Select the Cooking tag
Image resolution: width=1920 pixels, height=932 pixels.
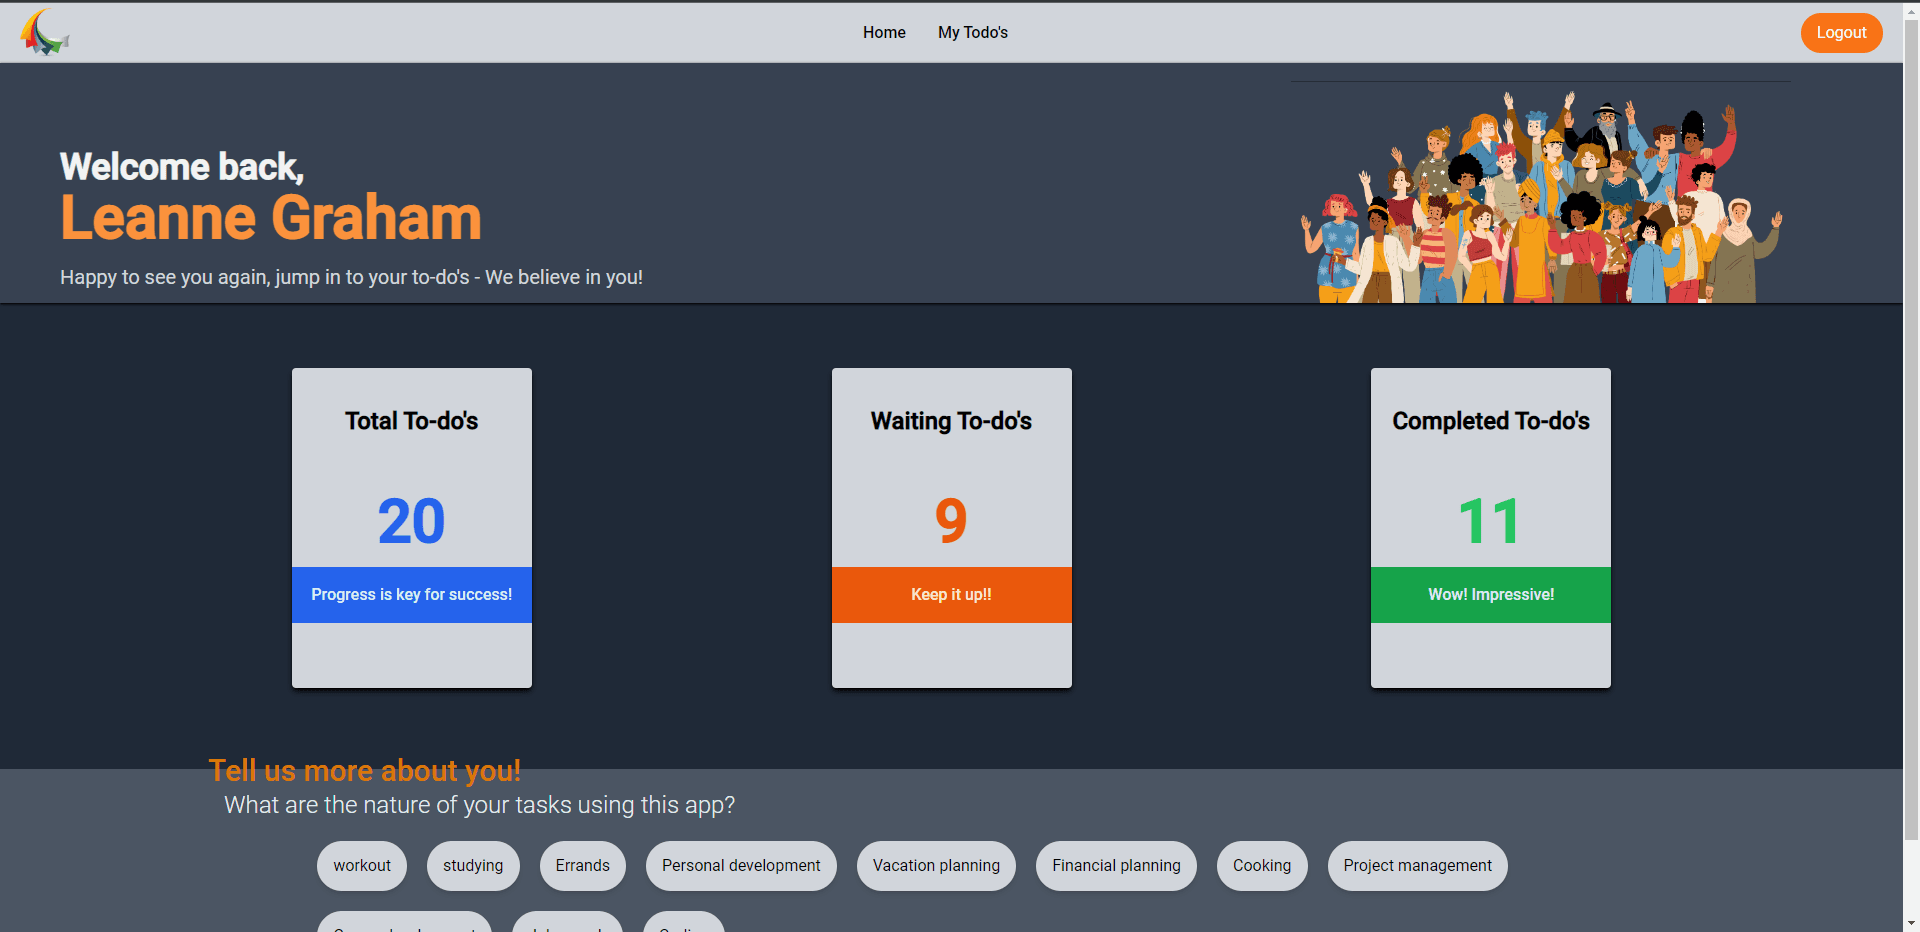click(x=1261, y=865)
